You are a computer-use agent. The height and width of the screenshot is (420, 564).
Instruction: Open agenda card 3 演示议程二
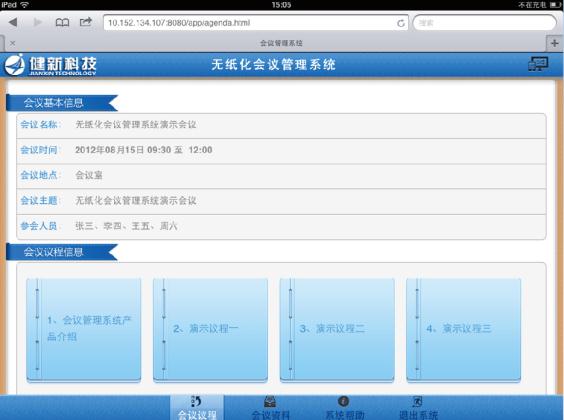pyautogui.click(x=337, y=330)
